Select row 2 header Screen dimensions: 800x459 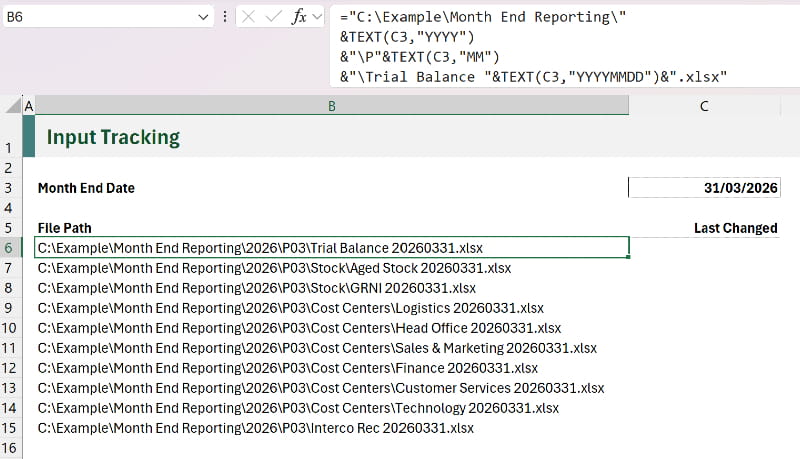pyautogui.click(x=10, y=167)
